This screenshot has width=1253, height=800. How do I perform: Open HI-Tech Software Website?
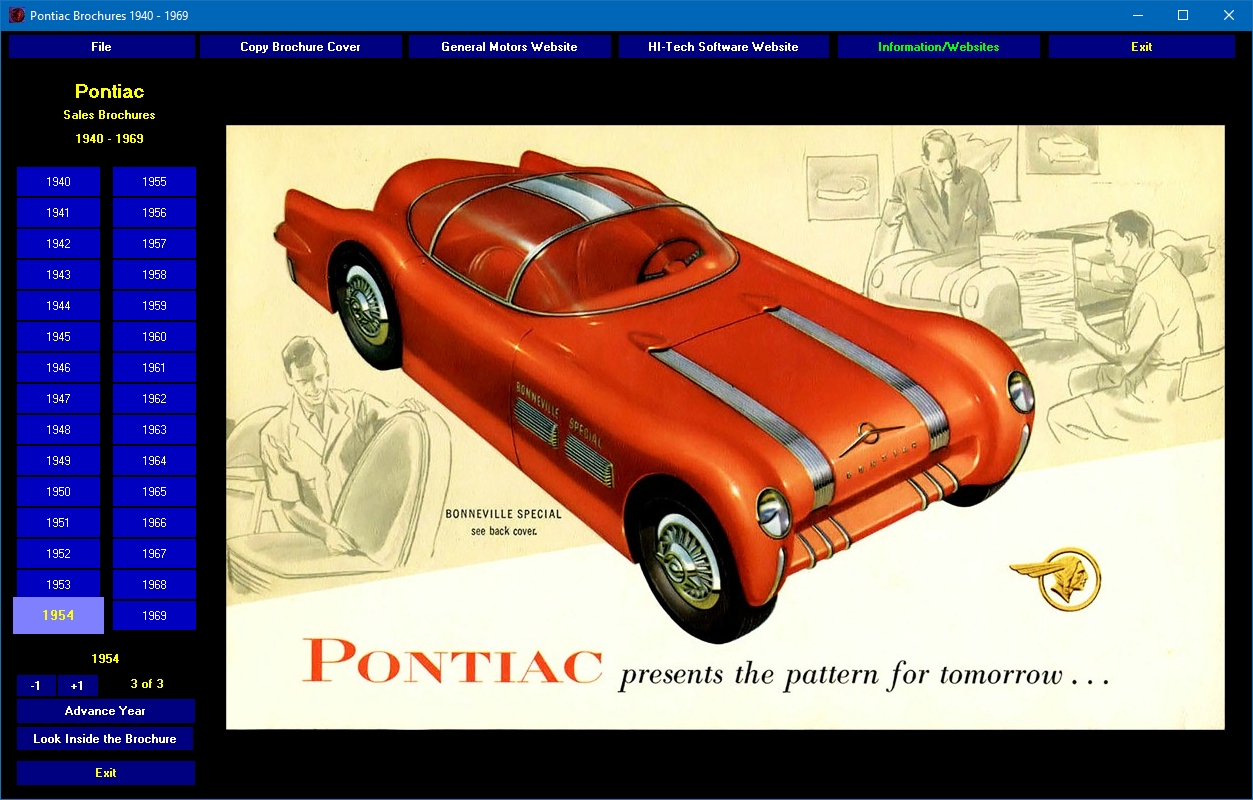[723, 47]
